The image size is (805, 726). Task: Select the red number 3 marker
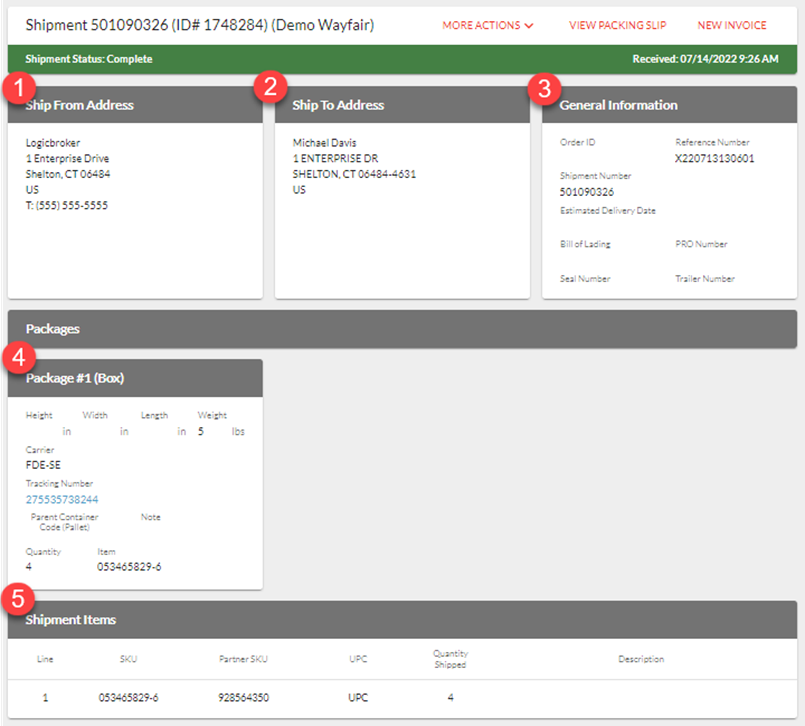(543, 87)
